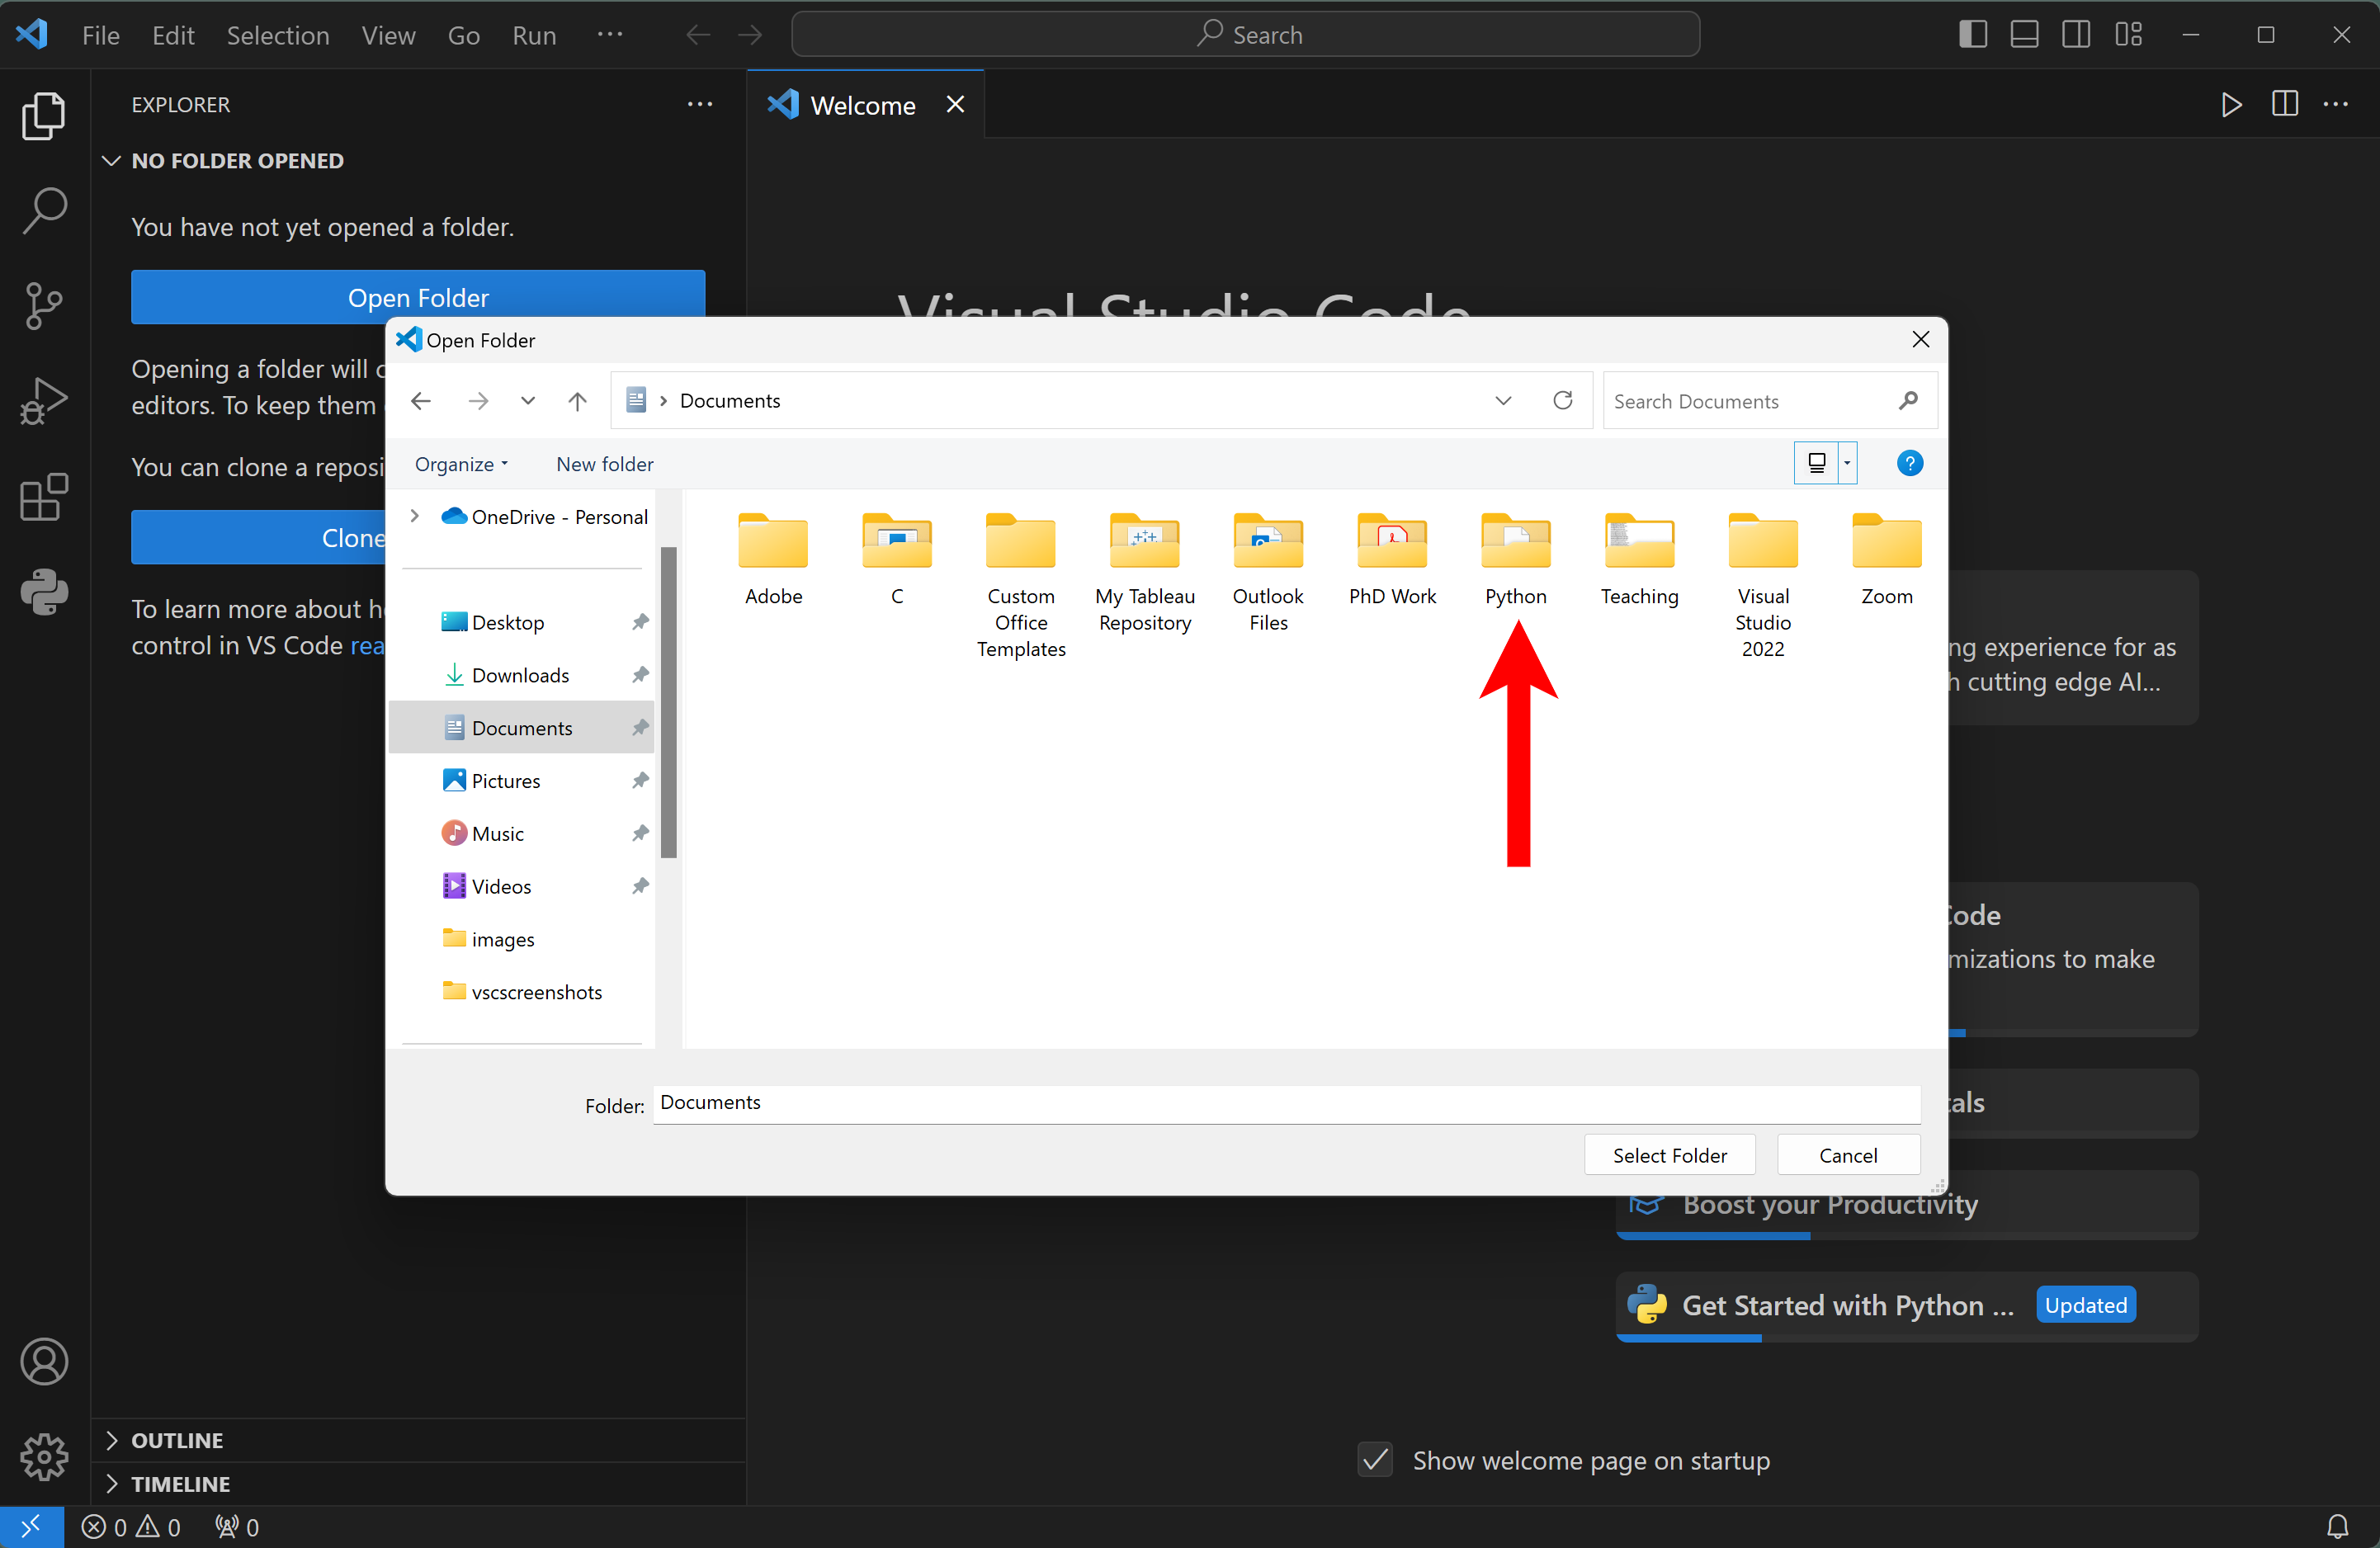
Task: Open notifications bell in status bar
Action: (x=2337, y=1527)
